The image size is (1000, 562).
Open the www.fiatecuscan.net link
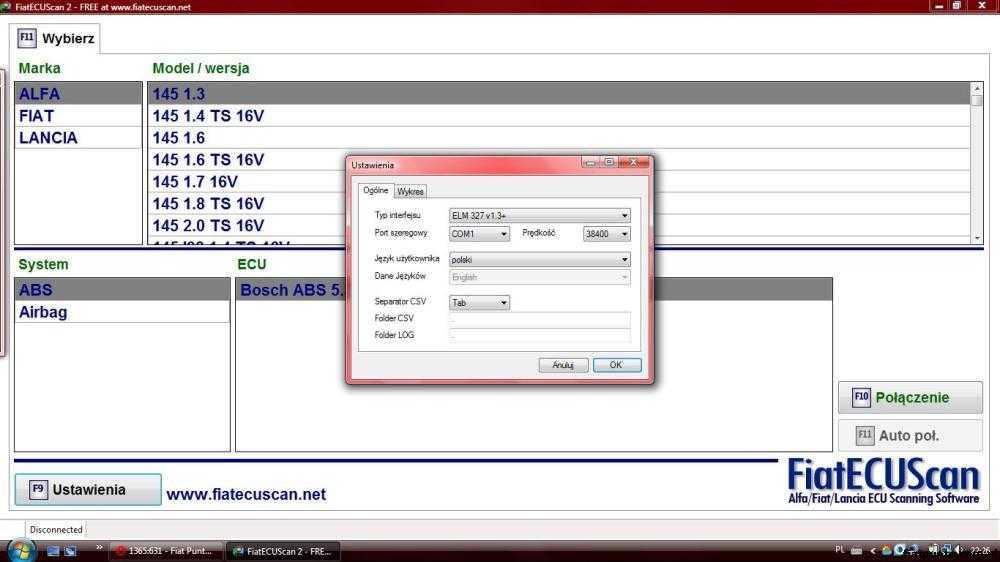246,494
